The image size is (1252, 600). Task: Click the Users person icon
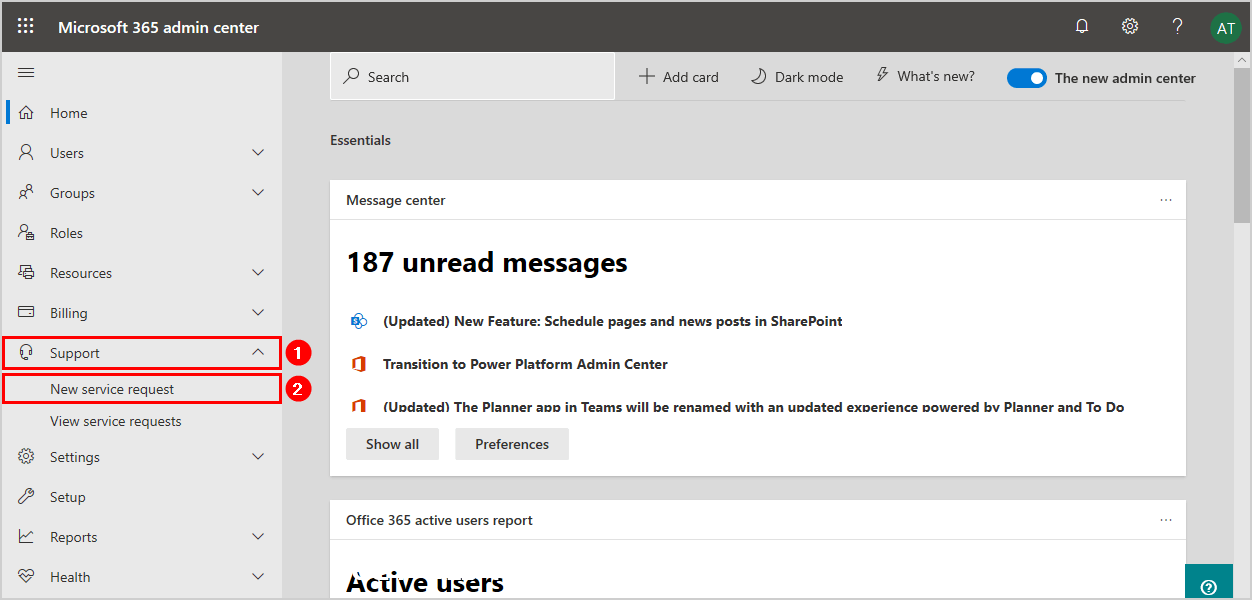point(27,153)
